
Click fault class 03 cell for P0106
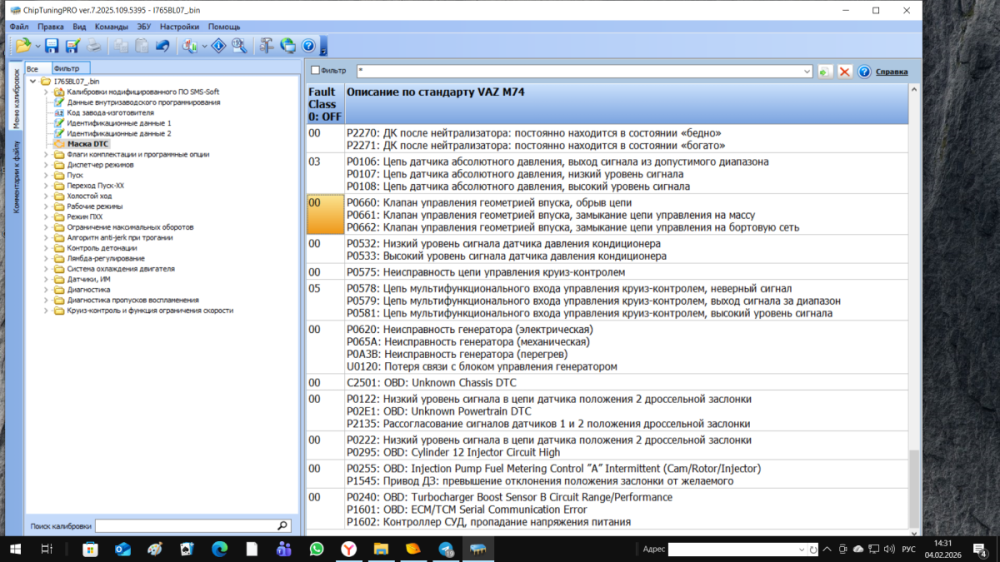pos(325,174)
